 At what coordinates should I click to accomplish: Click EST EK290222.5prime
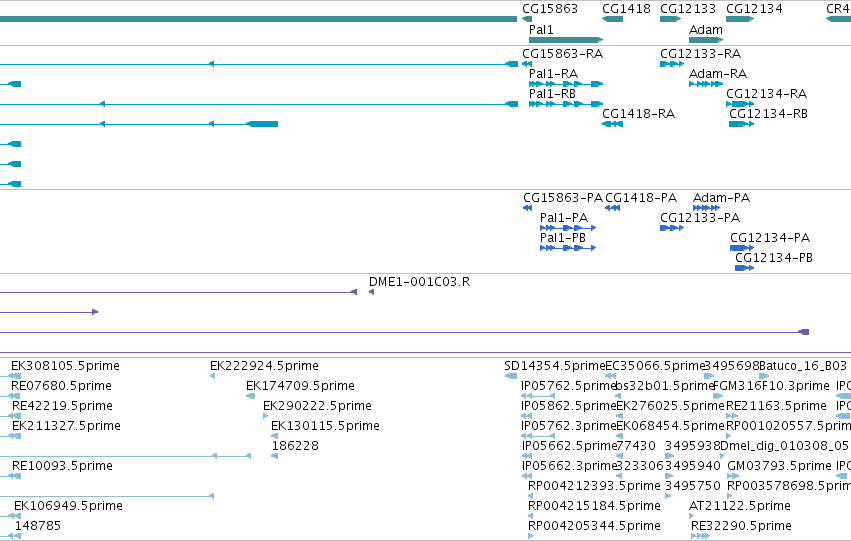pos(317,406)
